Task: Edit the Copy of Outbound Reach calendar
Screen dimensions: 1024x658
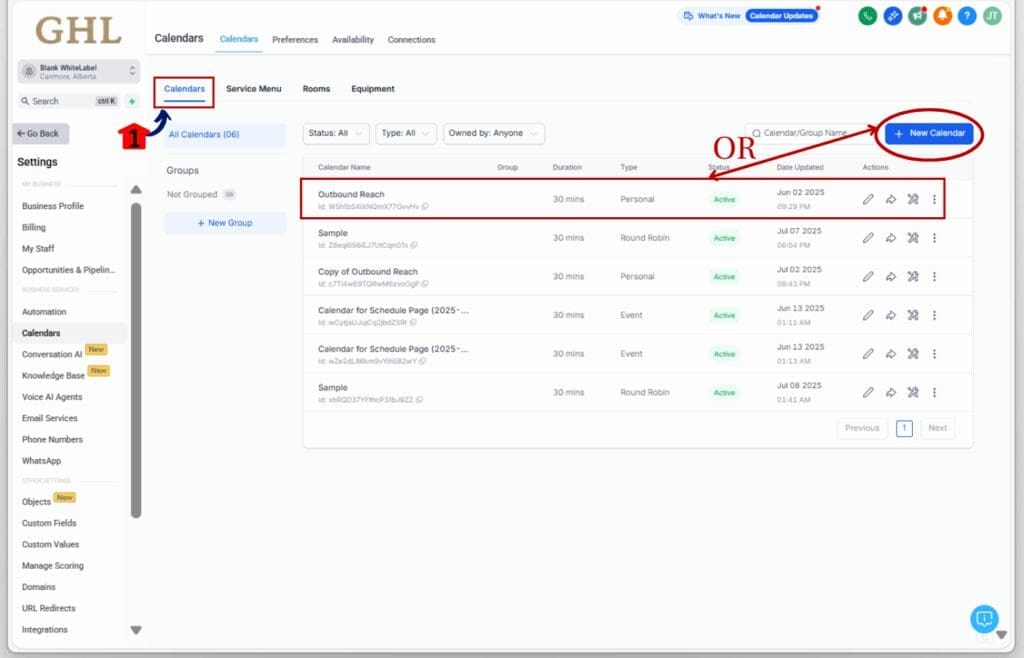Action: [868, 276]
